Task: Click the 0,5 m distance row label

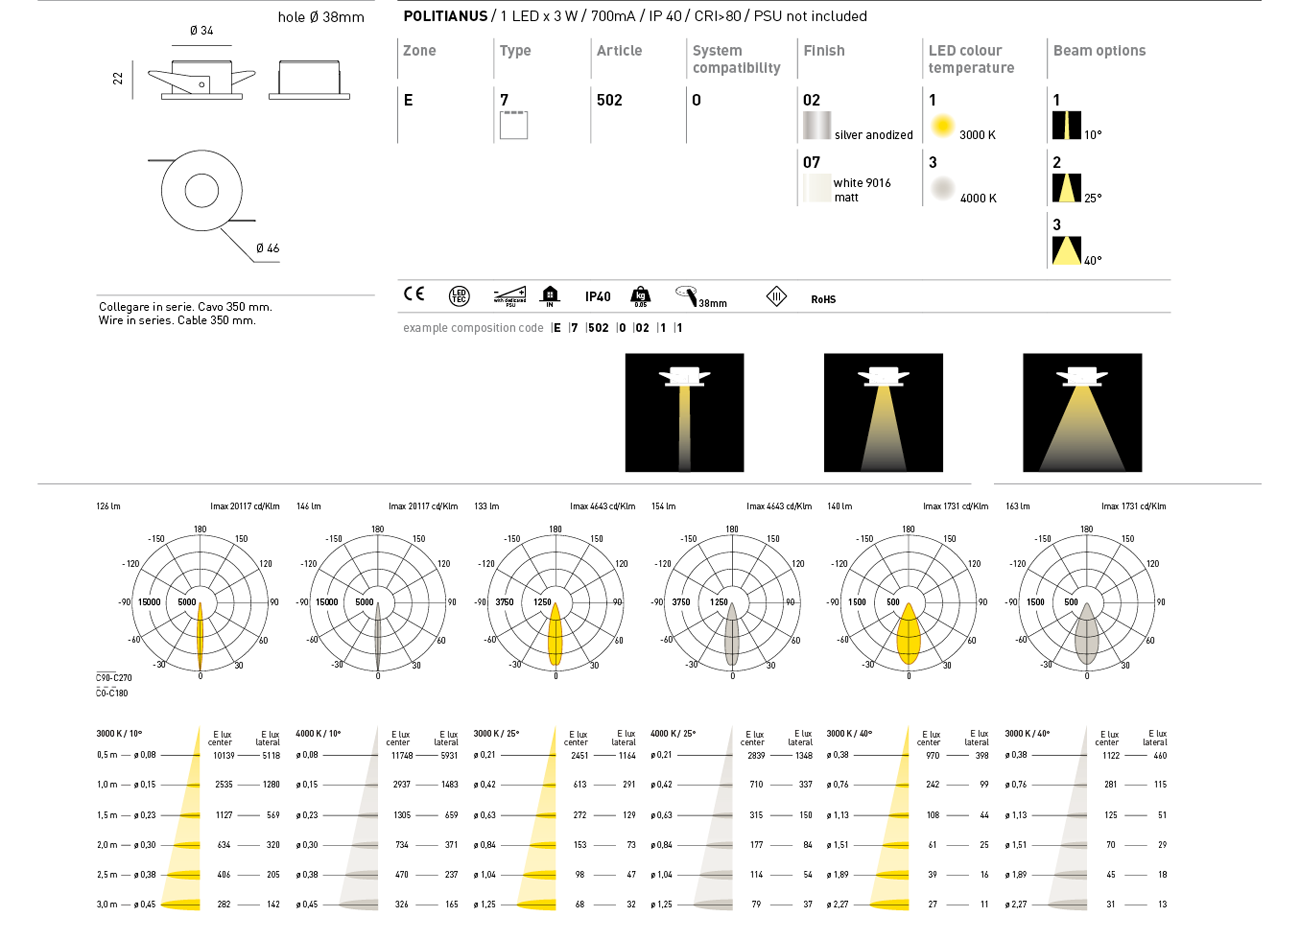Action: tap(107, 756)
